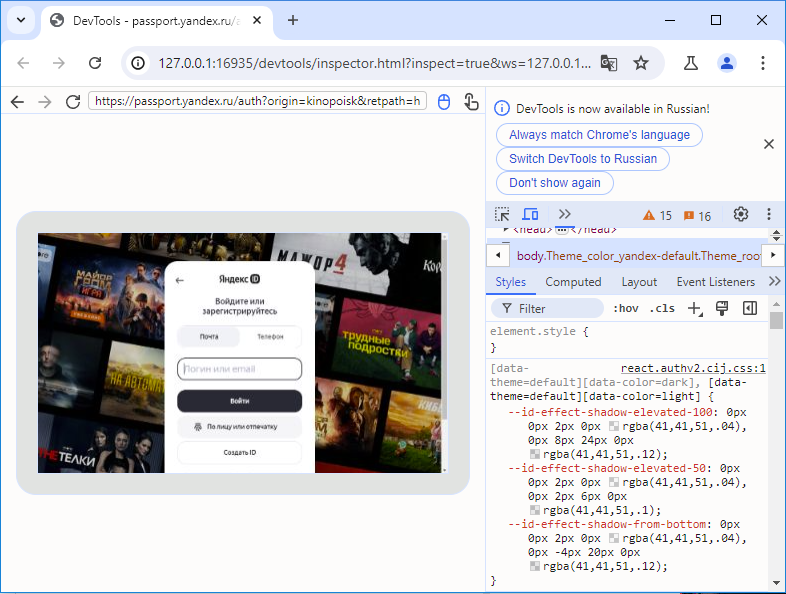Image resolution: width=786 pixels, height=594 pixels.
Task: Toggle the device toolbar icon
Action: tap(530, 215)
